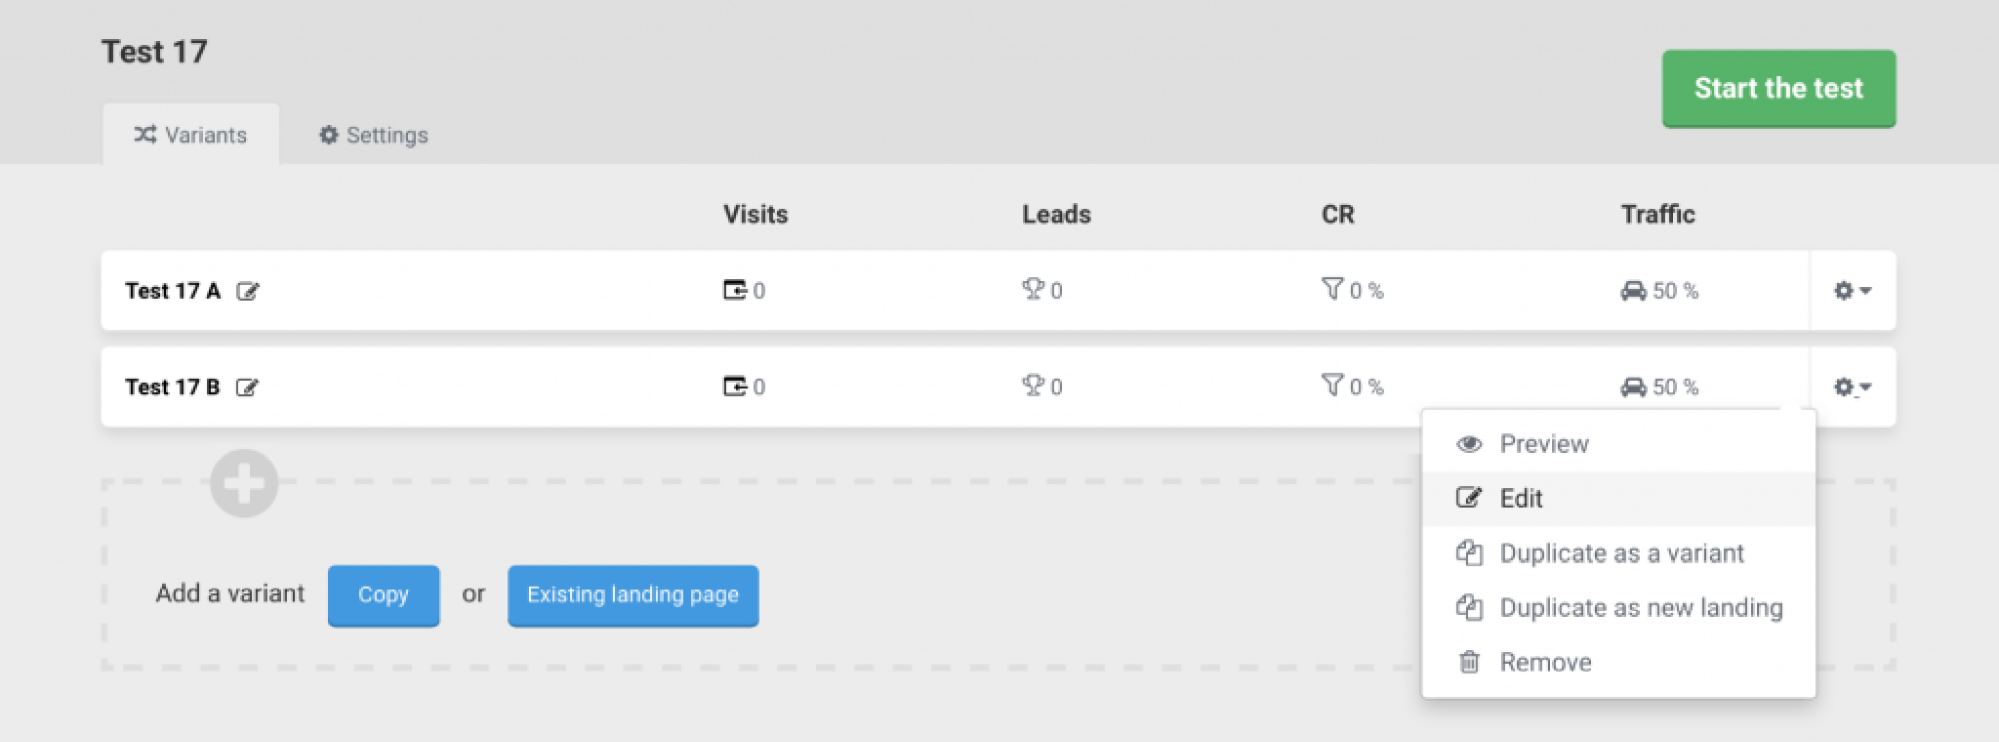Screen dimensions: 1999x742
Task: Click the plus icon to add a variant
Action: (x=243, y=482)
